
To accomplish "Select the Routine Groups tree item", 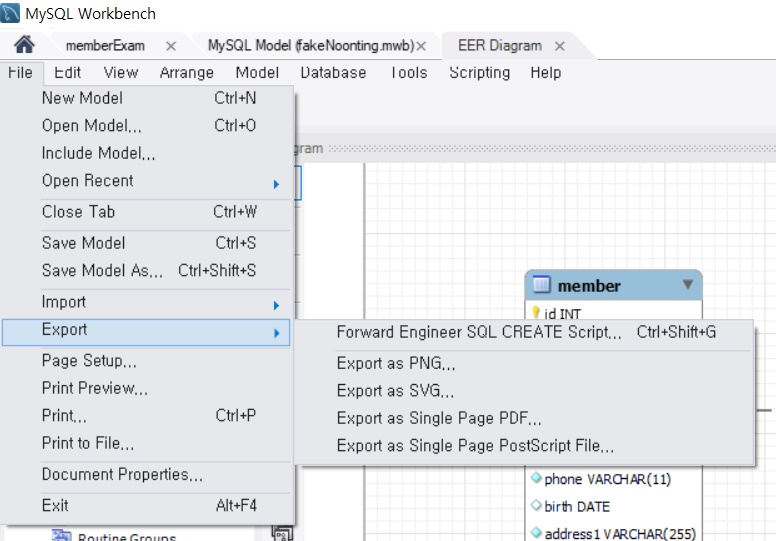I will coord(127,537).
